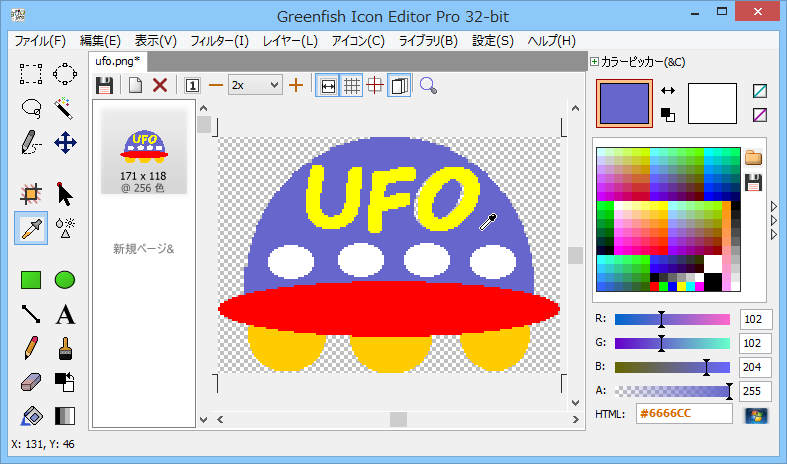This screenshot has height=464, width=787.
Task: Click the white background color swatch
Action: (711, 103)
